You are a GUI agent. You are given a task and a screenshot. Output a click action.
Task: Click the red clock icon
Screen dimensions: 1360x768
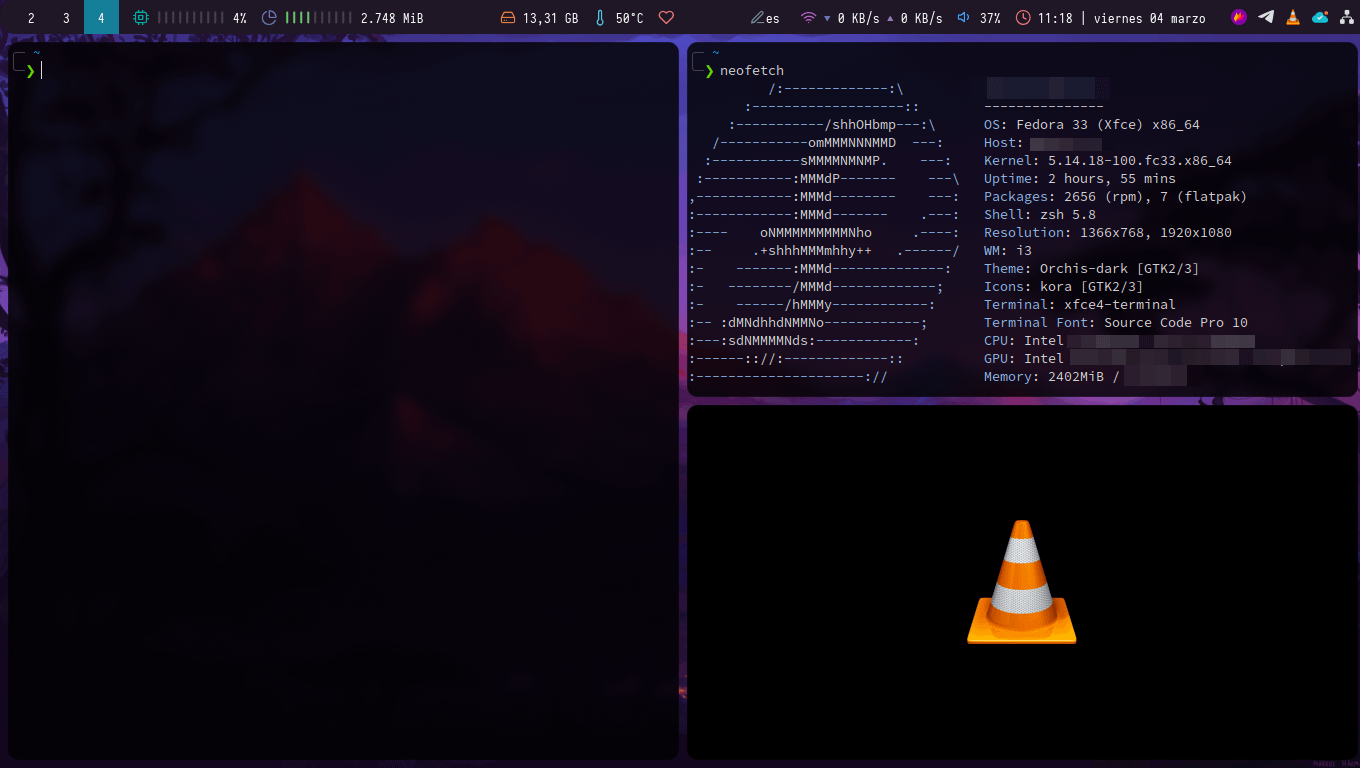1023,18
